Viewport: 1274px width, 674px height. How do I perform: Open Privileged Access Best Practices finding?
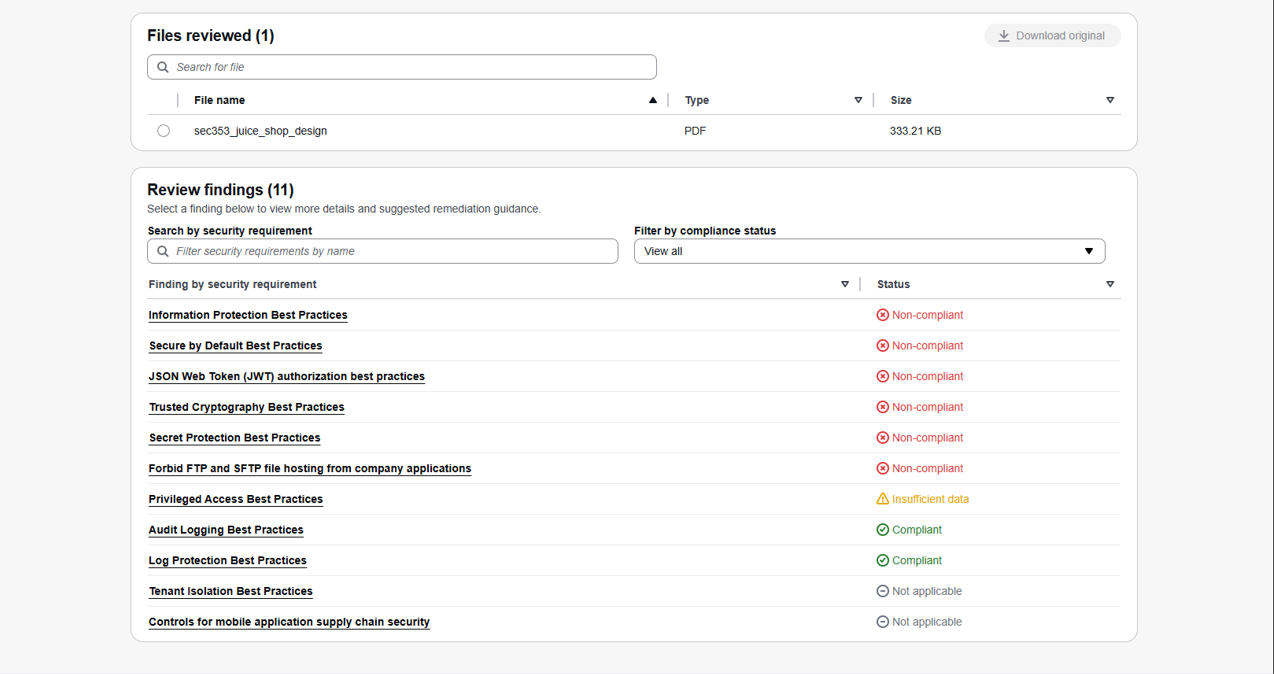pyautogui.click(x=235, y=499)
